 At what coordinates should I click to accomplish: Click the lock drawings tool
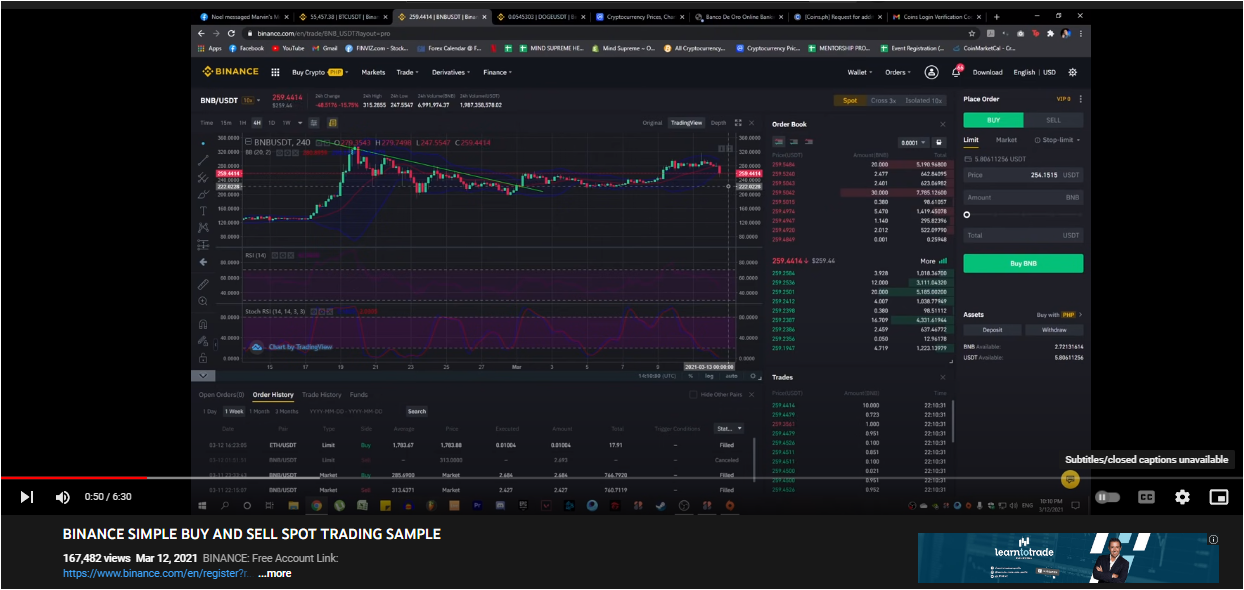tap(203, 357)
